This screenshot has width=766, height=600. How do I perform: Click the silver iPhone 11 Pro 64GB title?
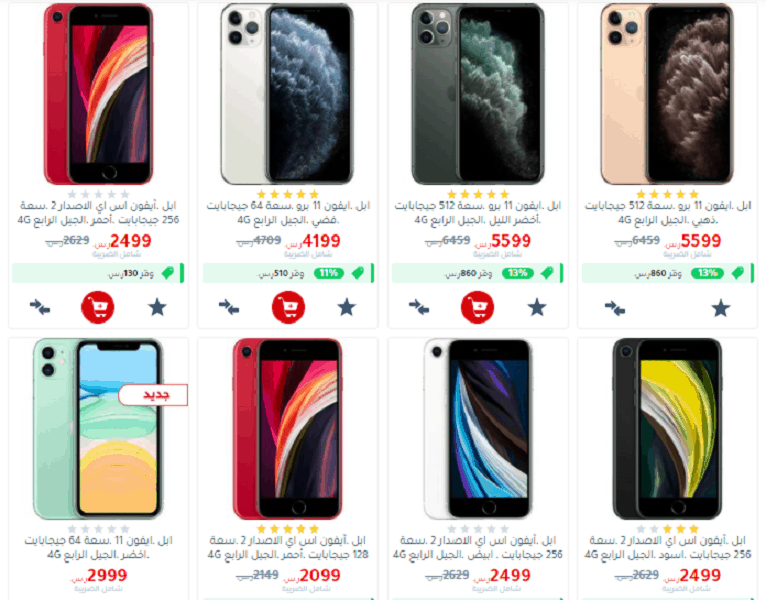(x=288, y=213)
